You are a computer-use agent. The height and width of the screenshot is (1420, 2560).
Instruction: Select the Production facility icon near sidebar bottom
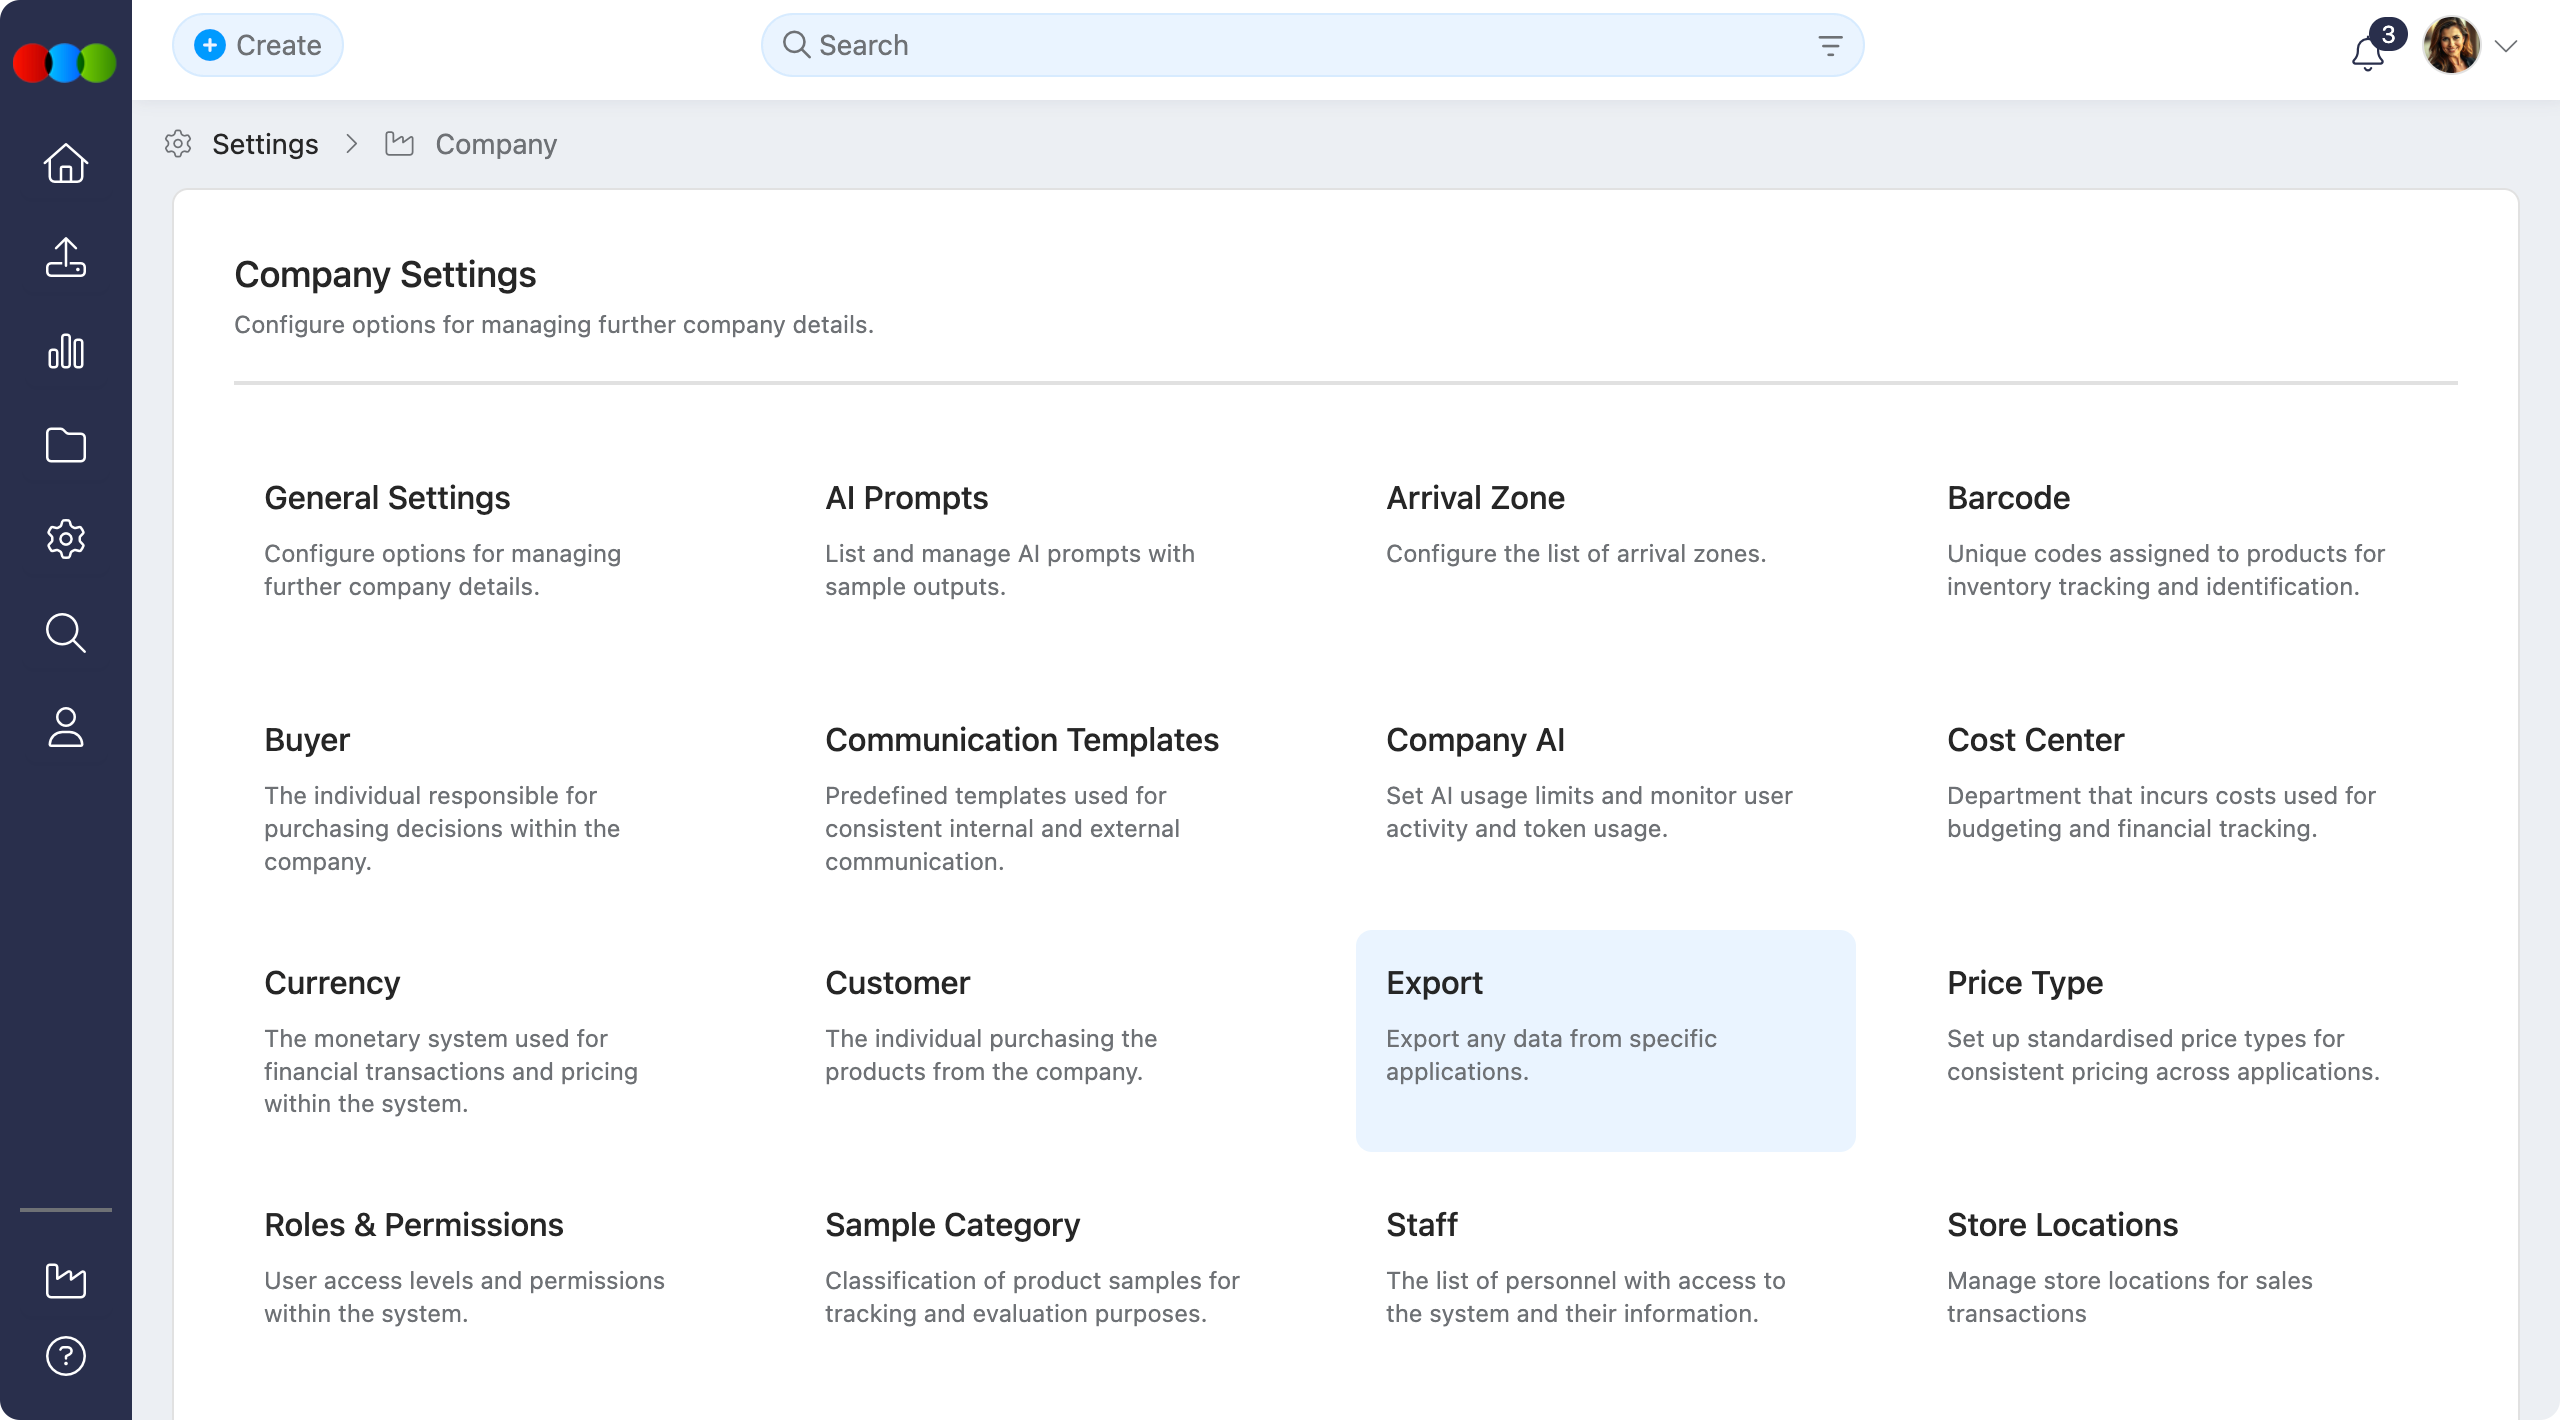pyautogui.click(x=65, y=1281)
